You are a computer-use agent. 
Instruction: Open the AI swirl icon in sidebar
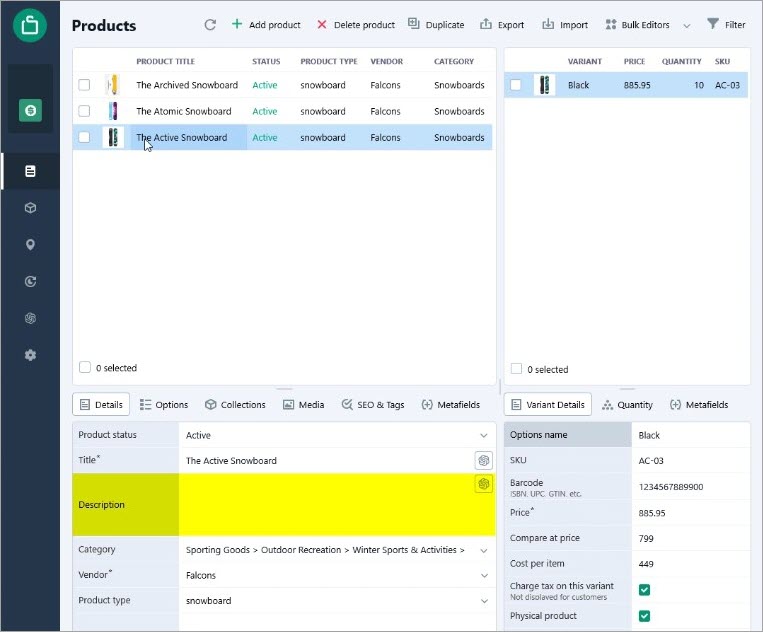pos(30,318)
